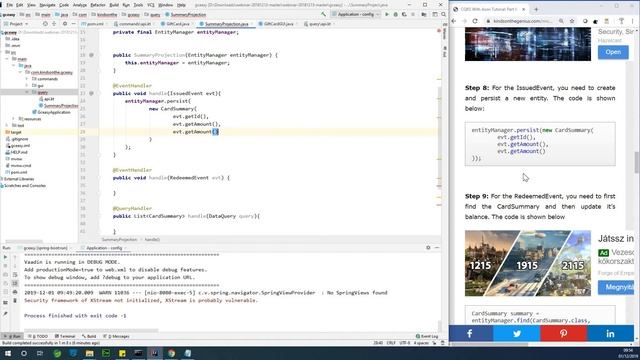Open the Run panel settings gear
This screenshot has height=360, width=640.
pyautogui.click(x=428, y=248)
